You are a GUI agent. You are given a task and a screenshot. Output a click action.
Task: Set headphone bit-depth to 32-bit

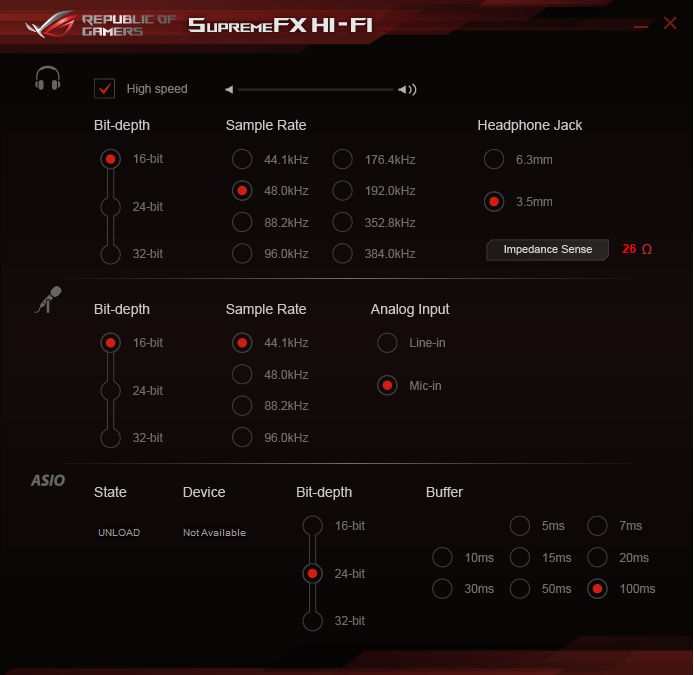(x=110, y=254)
